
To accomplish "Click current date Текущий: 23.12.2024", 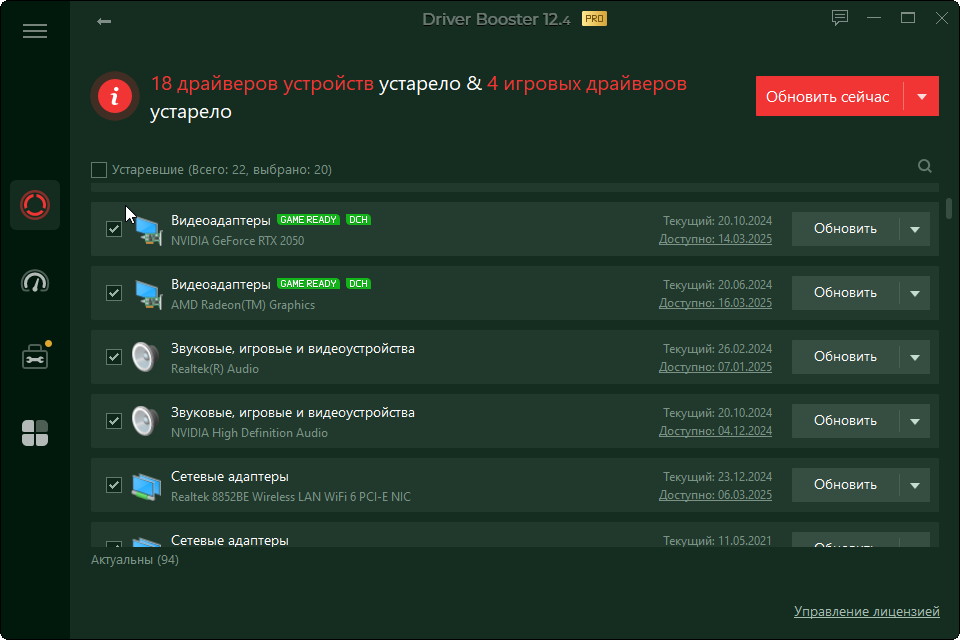I will (x=718, y=477).
